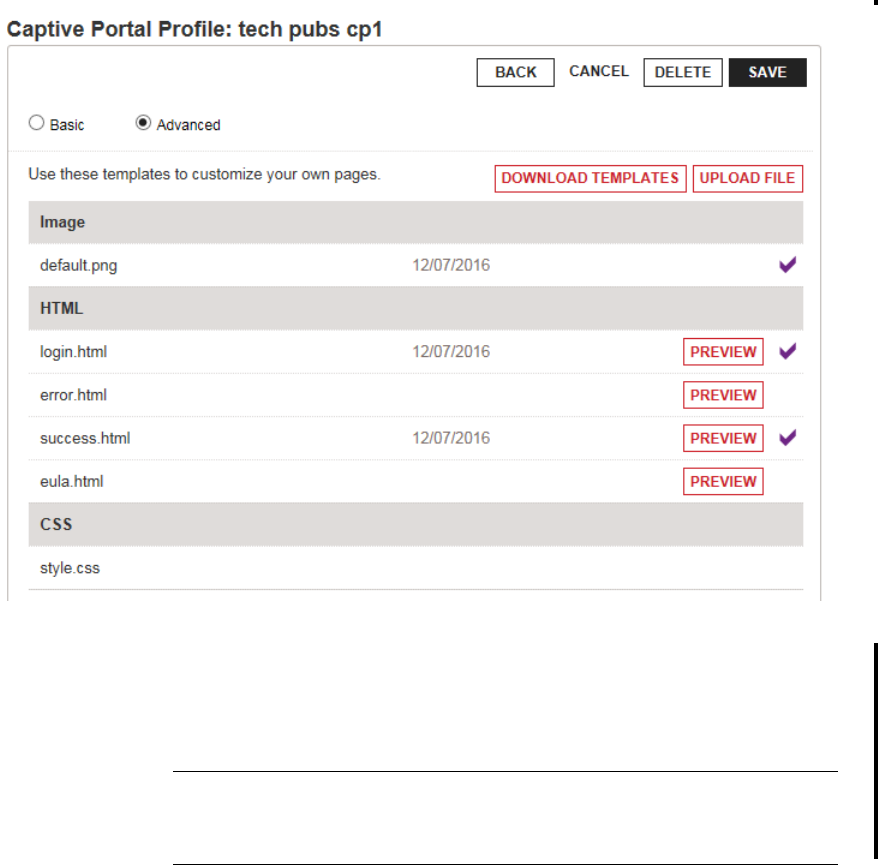Preview the error.html page
The height and width of the screenshot is (865, 878).
723,395
